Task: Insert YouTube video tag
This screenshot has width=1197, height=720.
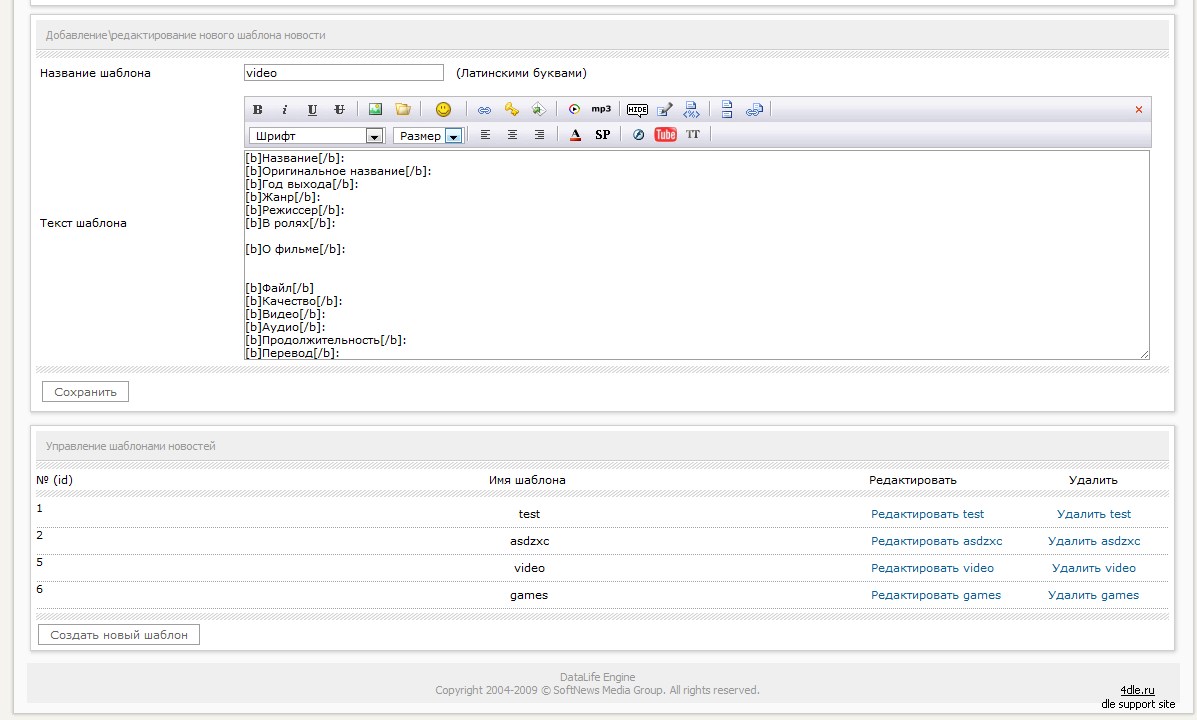Action: [666, 135]
